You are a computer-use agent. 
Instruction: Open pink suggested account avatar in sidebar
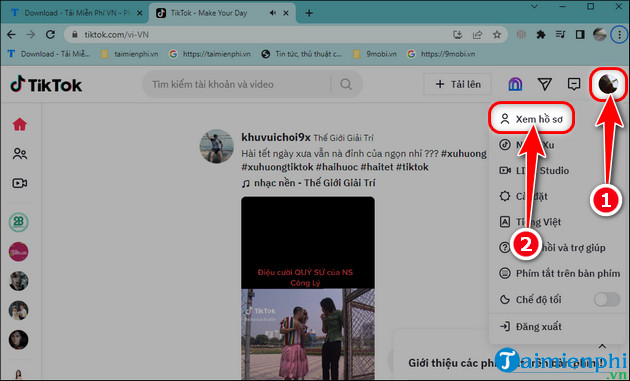(x=18, y=252)
